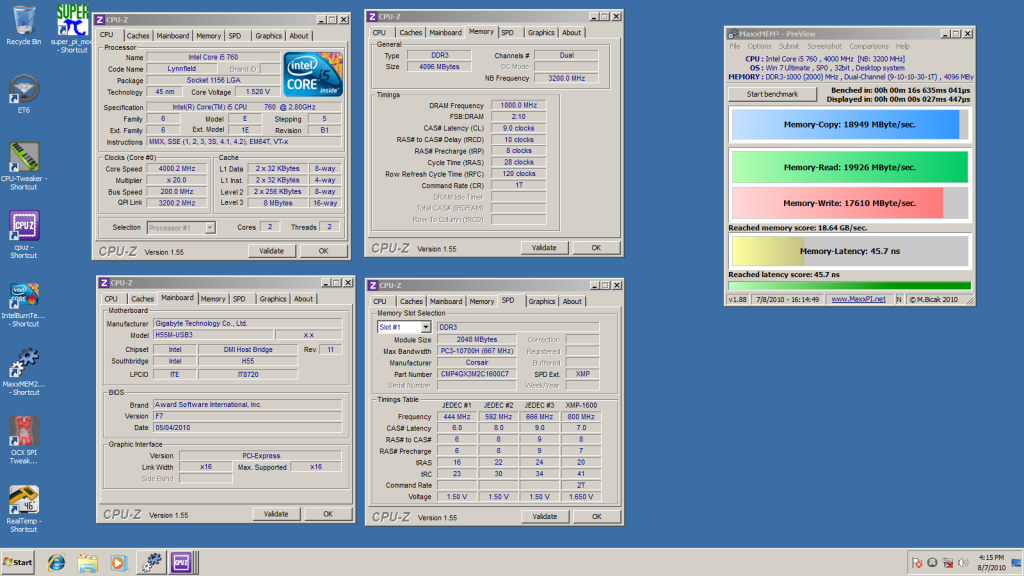
Task: Open the Screenshot menu in MaxxMEM
Action: [x=824, y=46]
